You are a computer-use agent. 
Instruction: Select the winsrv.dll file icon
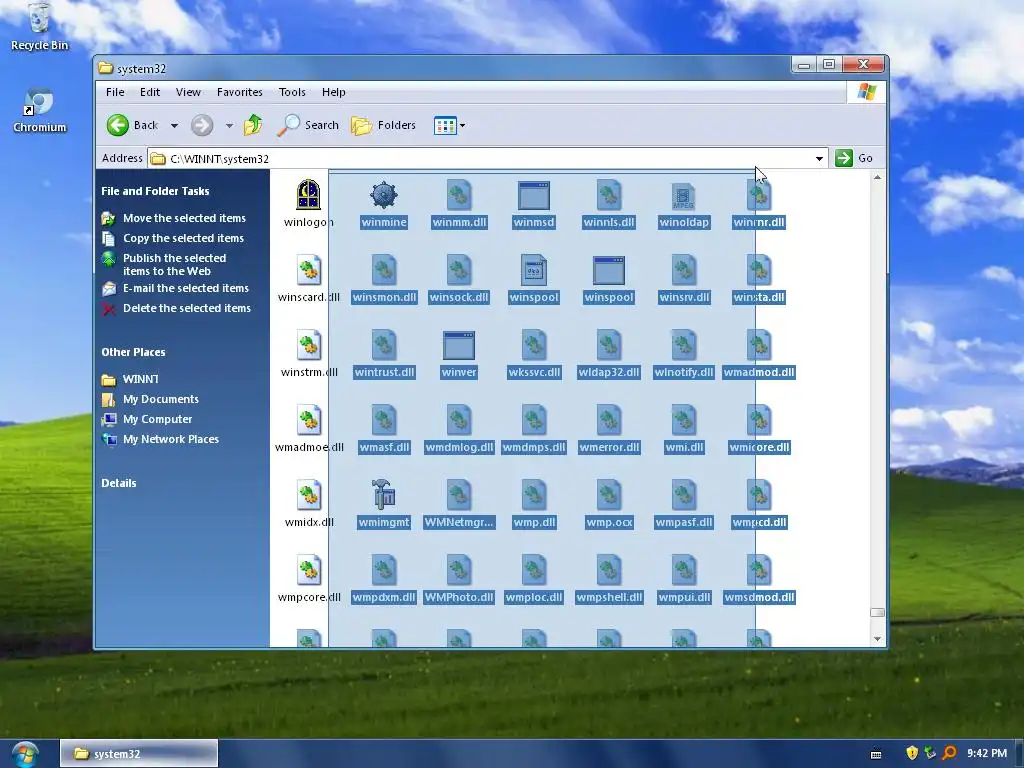(x=684, y=270)
